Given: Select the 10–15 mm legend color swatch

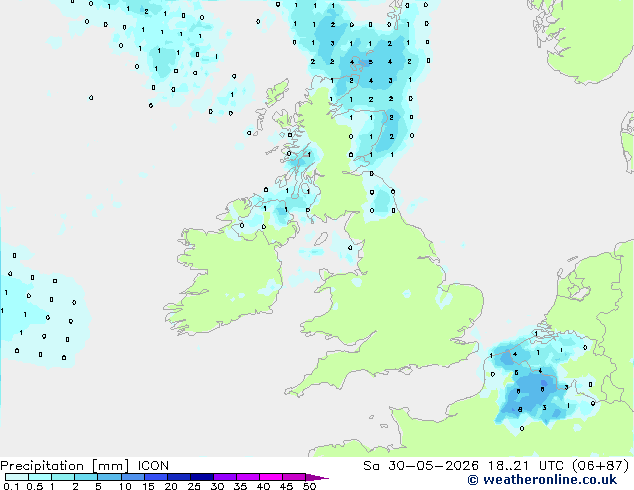Looking at the screenshot, I should click(133, 477).
